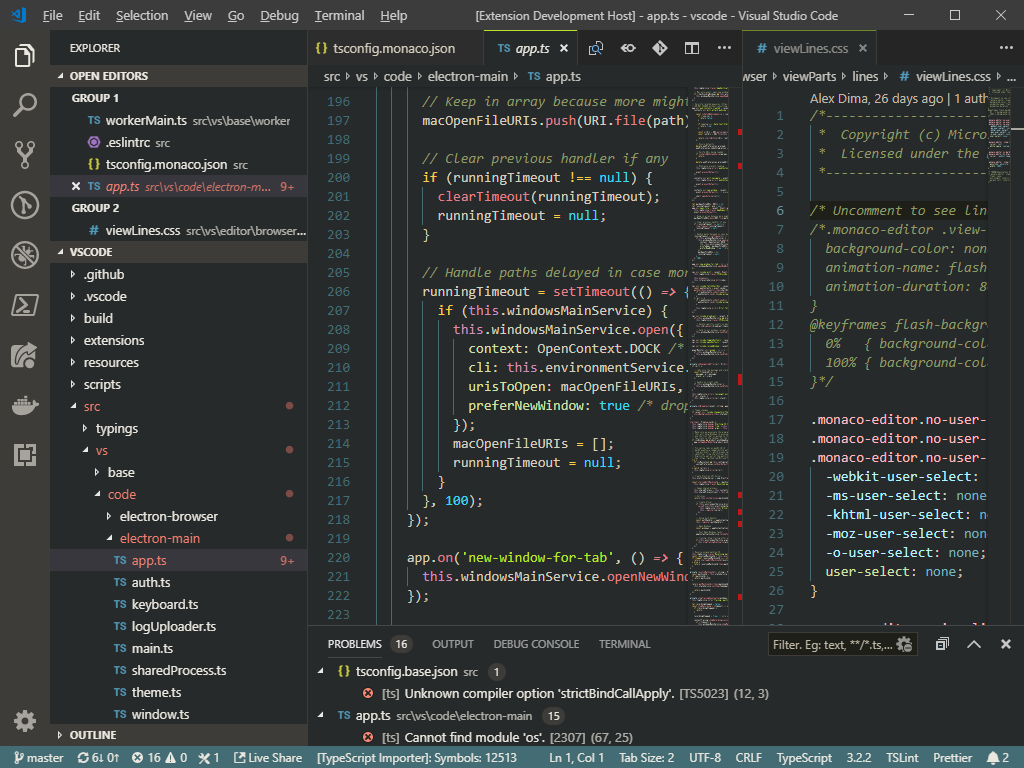Maximize the panel with the up chevron
Viewport: 1024px width, 768px height.
[x=974, y=645]
